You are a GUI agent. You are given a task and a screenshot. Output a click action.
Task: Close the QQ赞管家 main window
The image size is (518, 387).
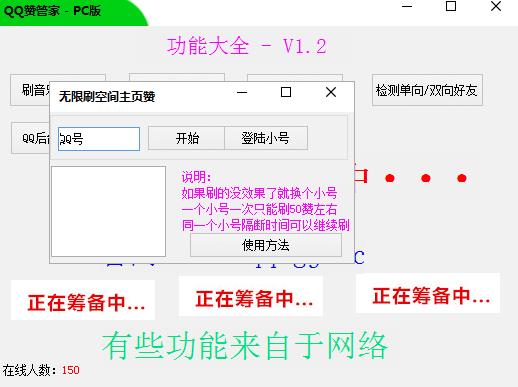pos(496,6)
